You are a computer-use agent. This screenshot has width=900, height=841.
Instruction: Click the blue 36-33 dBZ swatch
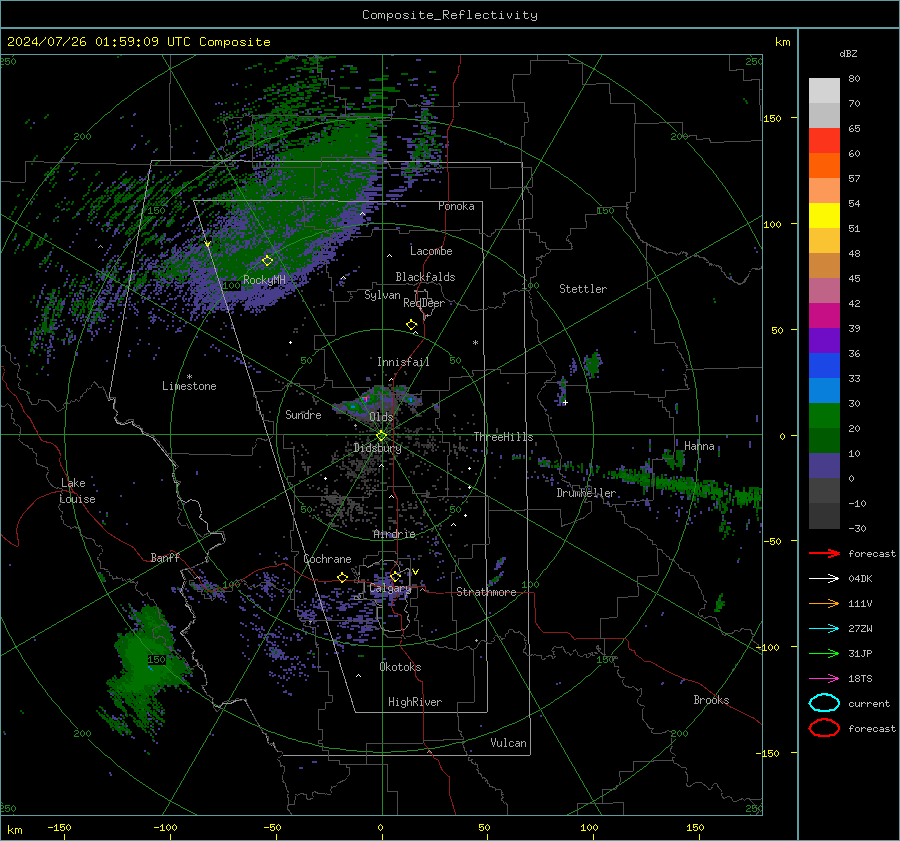pyautogui.click(x=824, y=366)
